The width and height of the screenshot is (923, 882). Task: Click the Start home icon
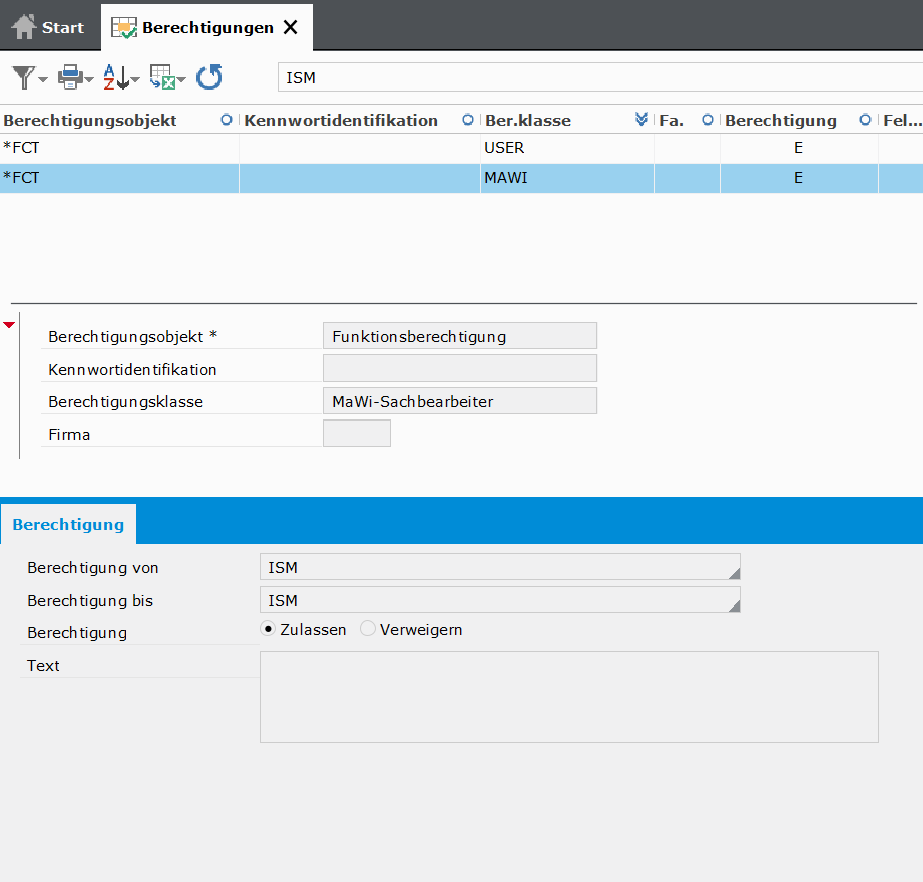pyautogui.click(x=24, y=27)
